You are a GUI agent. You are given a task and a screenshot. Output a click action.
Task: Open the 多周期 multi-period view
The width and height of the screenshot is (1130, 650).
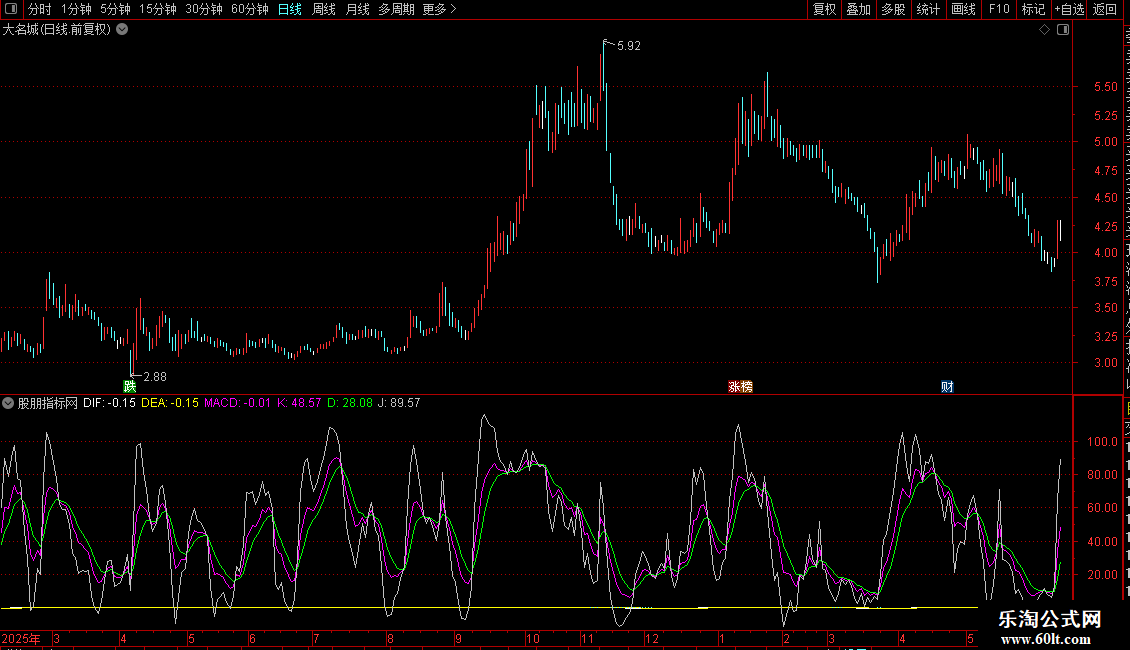point(396,9)
